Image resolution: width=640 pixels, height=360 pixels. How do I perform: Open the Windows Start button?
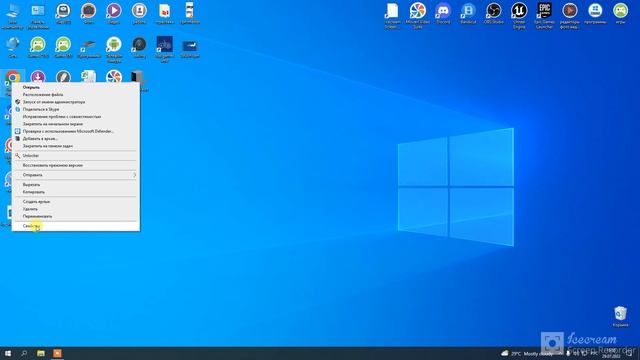[8, 353]
